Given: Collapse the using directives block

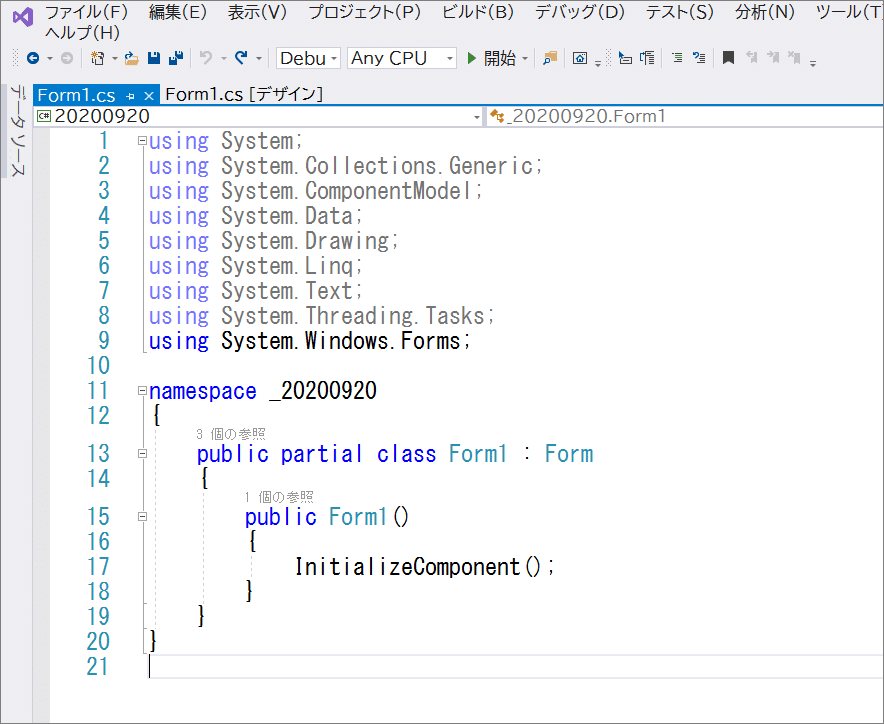Looking at the screenshot, I should [142, 141].
